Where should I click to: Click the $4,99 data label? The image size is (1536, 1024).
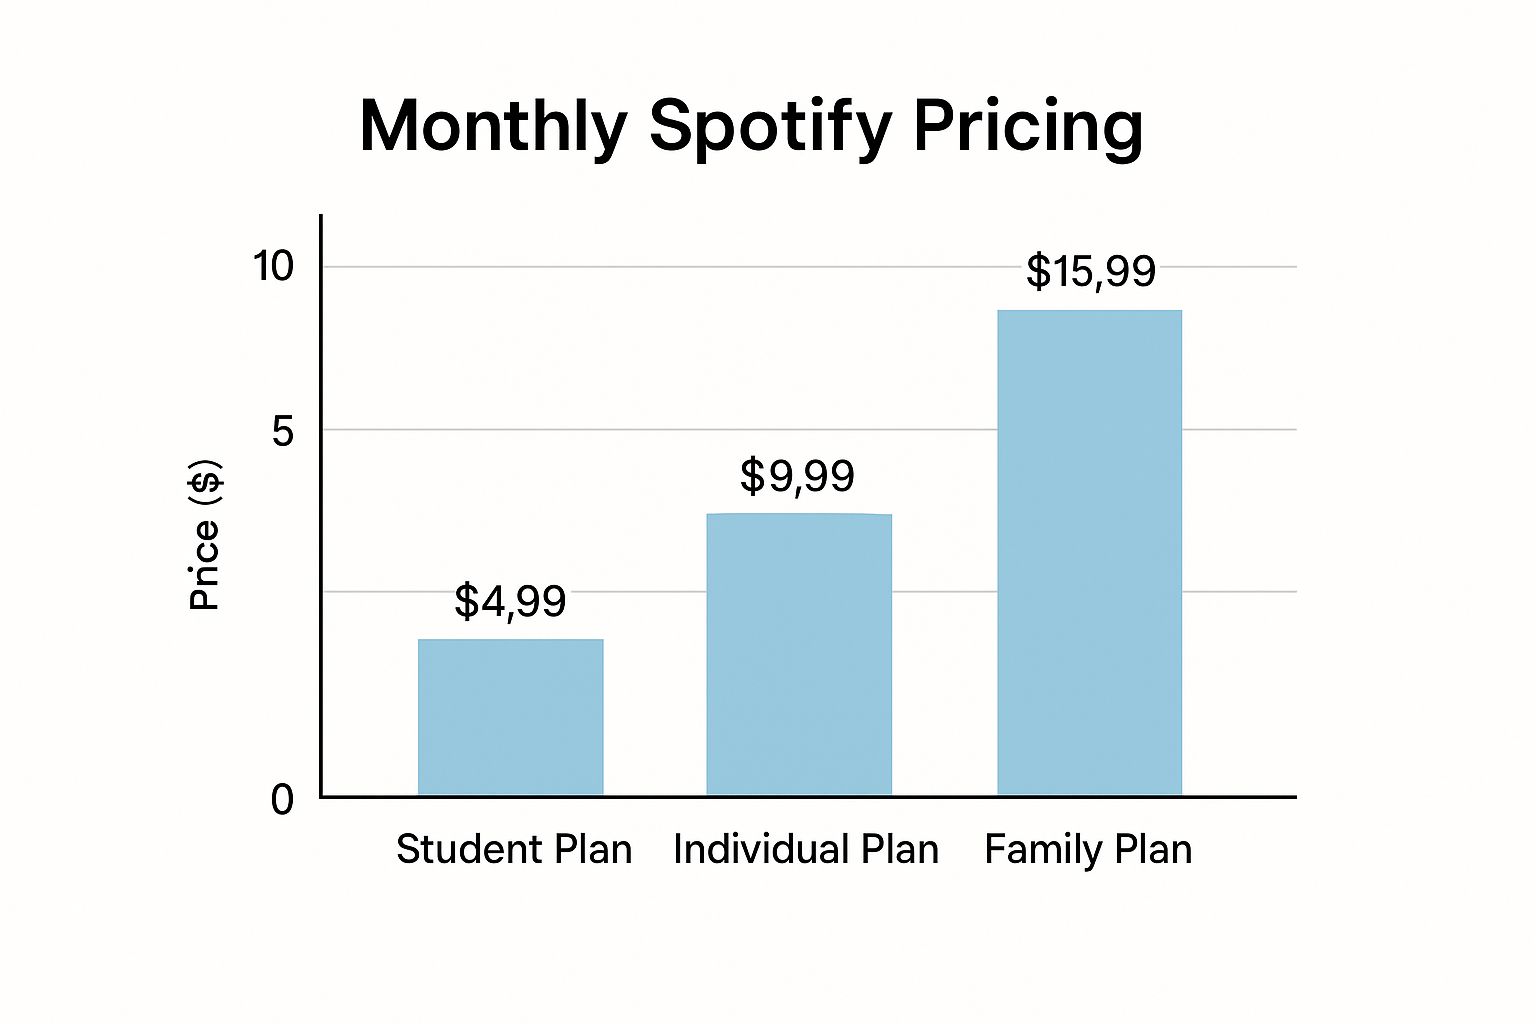point(510,601)
